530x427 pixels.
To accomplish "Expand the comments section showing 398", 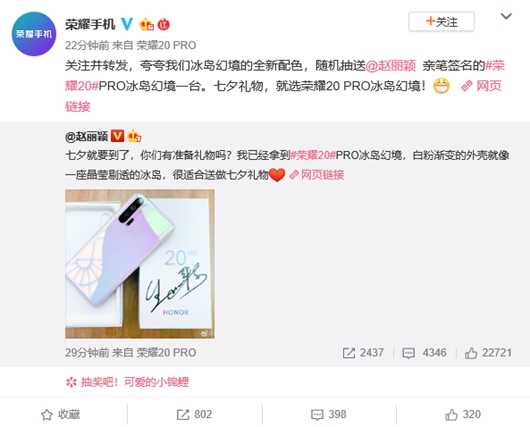I will coord(329,414).
